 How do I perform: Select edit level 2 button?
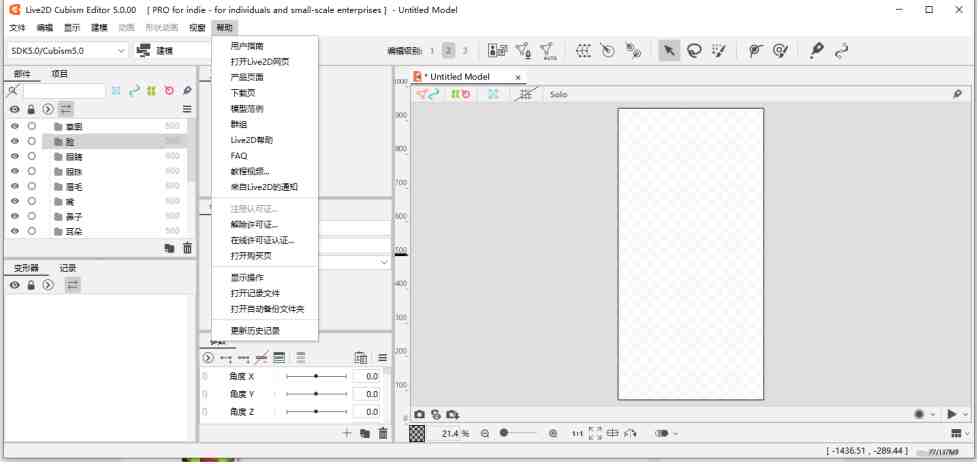pos(448,51)
